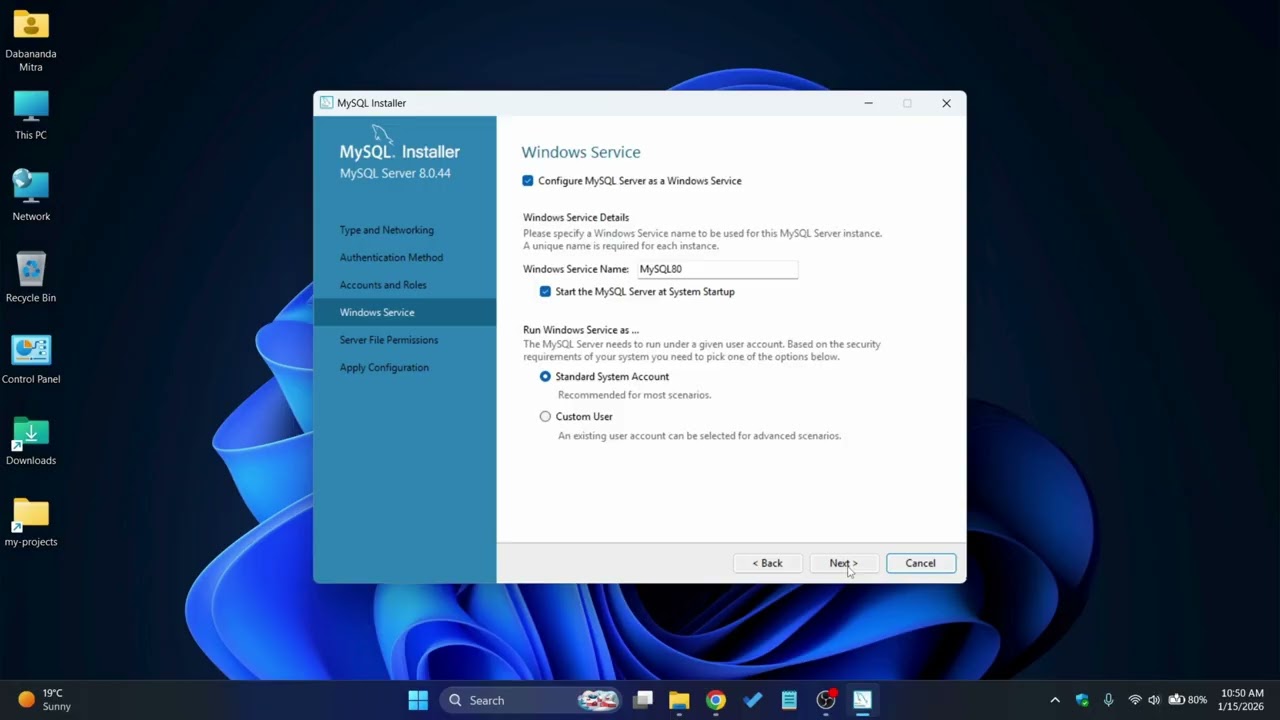This screenshot has height=720, width=1280.
Task: Show hidden system tray icons
Action: pyautogui.click(x=1054, y=700)
